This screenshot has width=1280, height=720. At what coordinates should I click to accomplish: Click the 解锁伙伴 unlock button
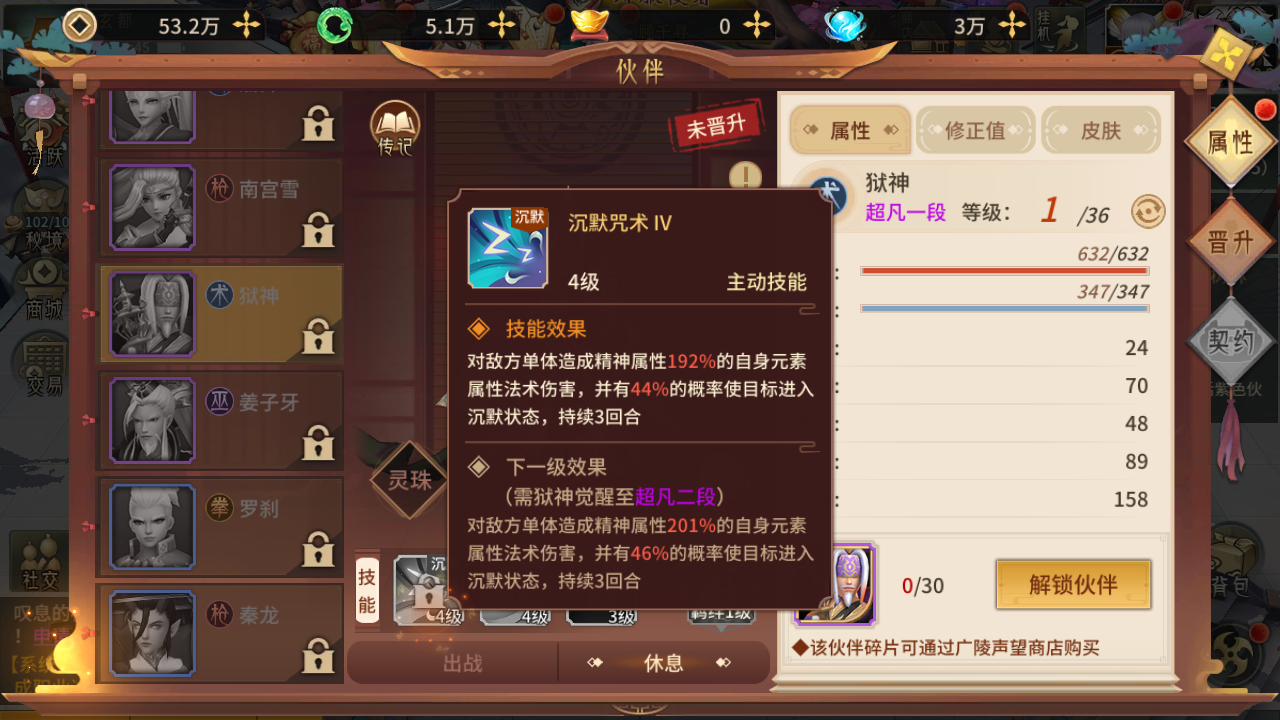click(1073, 584)
